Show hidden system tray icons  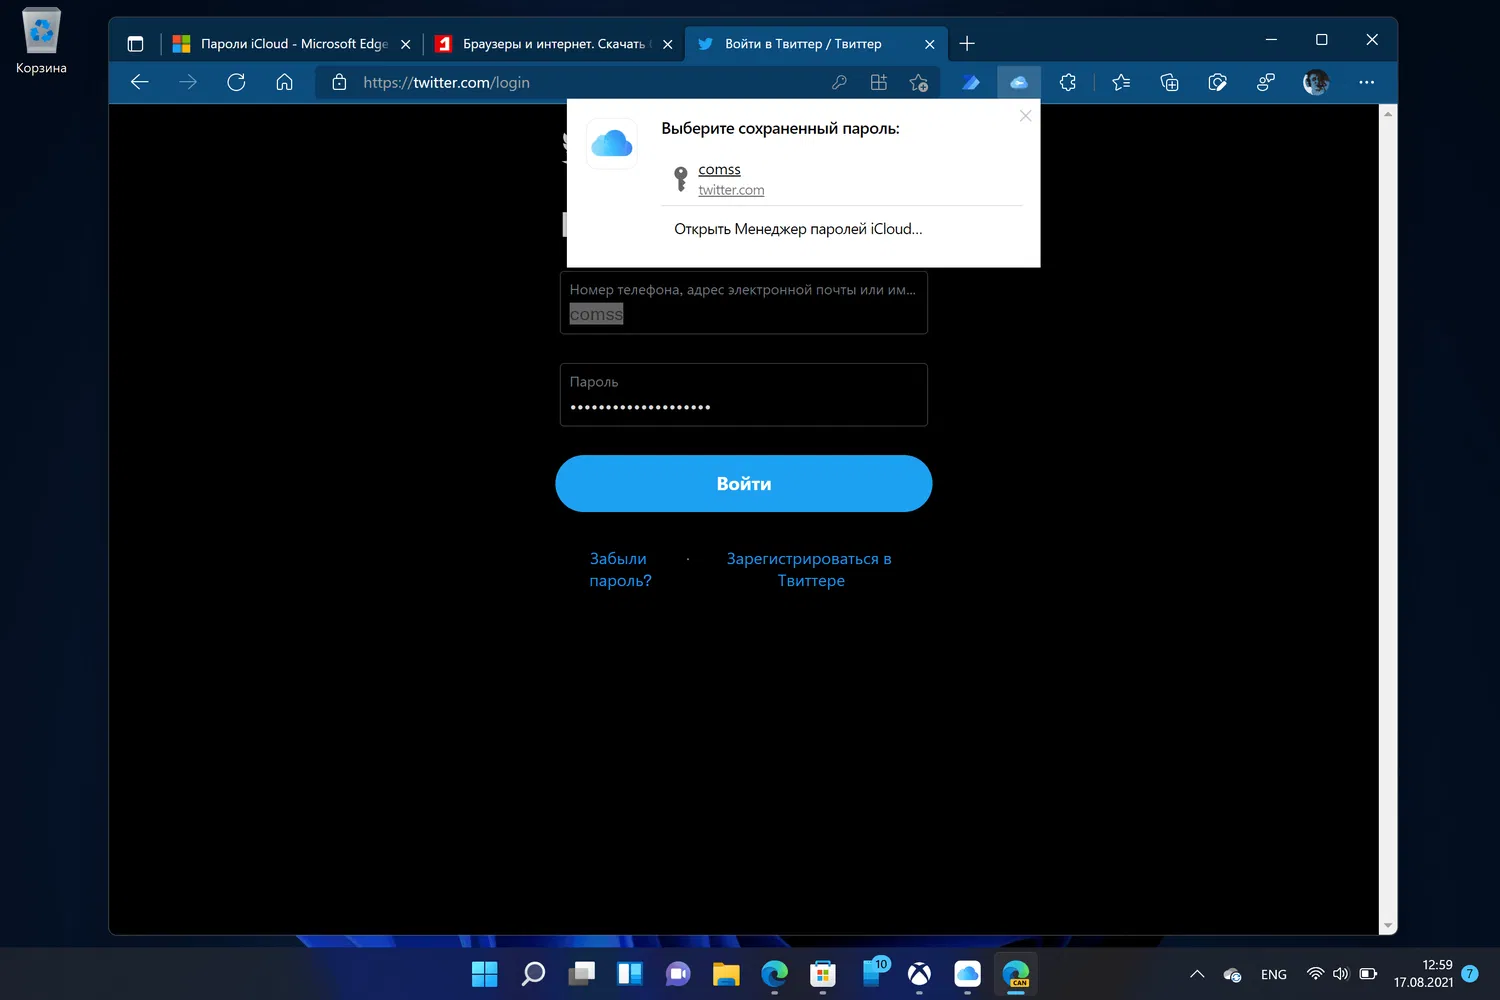(x=1197, y=974)
